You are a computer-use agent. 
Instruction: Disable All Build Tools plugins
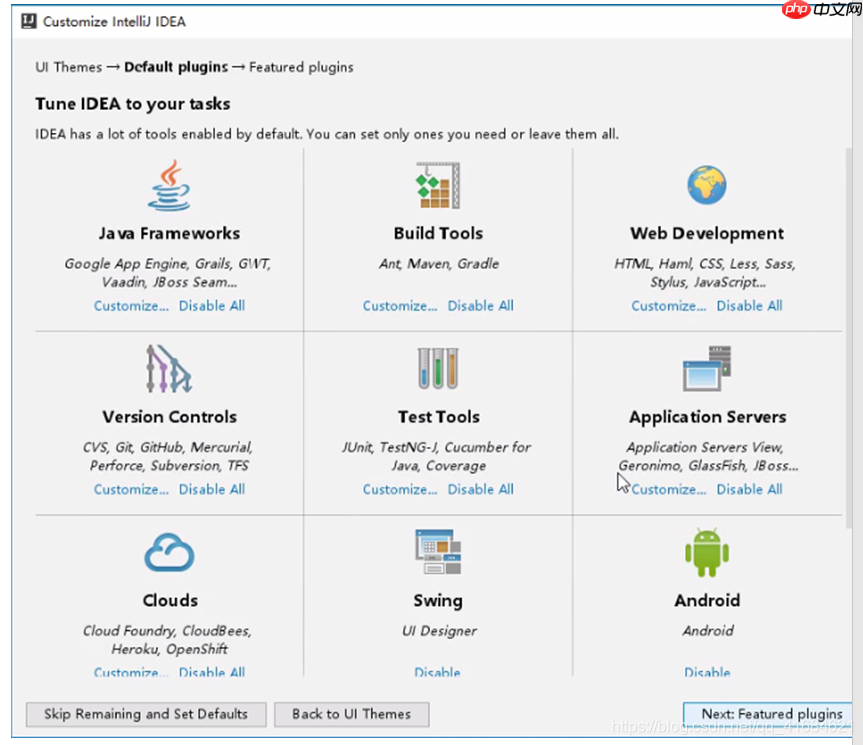(x=480, y=306)
